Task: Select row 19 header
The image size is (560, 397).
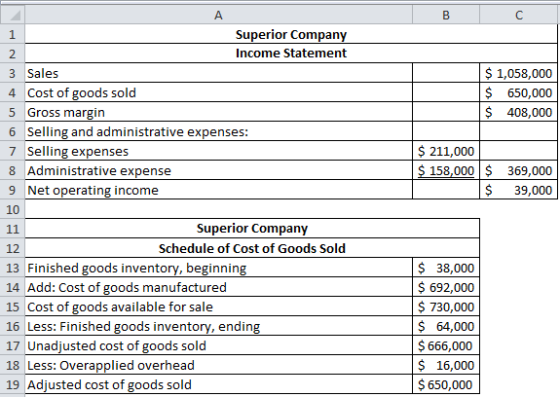Action: 12,385
